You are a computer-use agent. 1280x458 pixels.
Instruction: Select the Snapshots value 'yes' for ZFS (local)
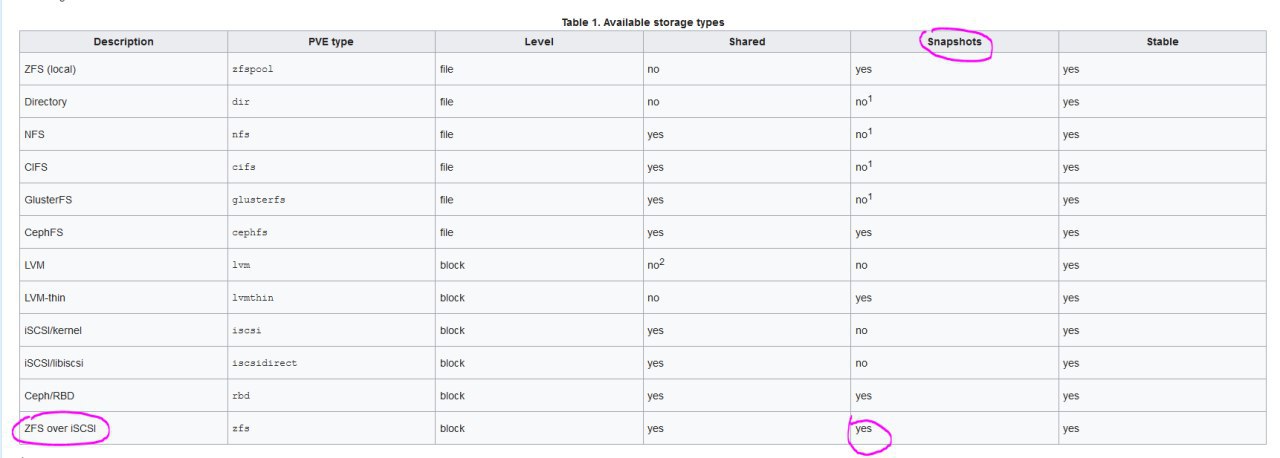[x=864, y=70]
